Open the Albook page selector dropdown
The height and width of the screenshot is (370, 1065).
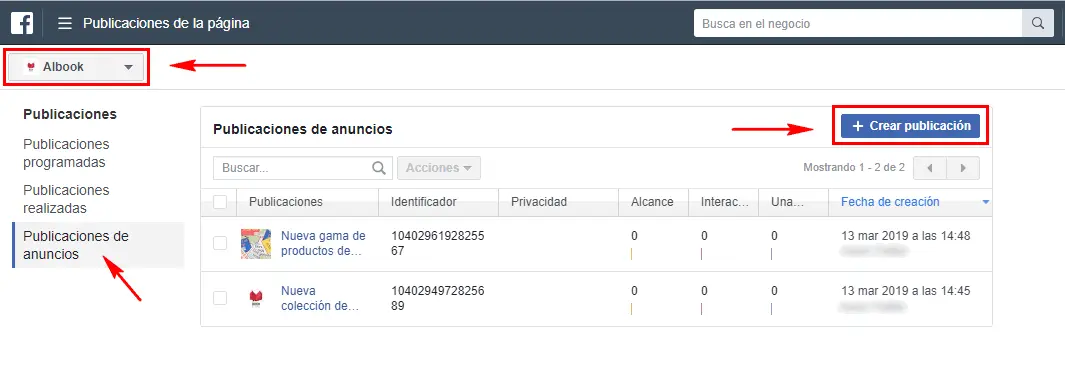[77, 67]
